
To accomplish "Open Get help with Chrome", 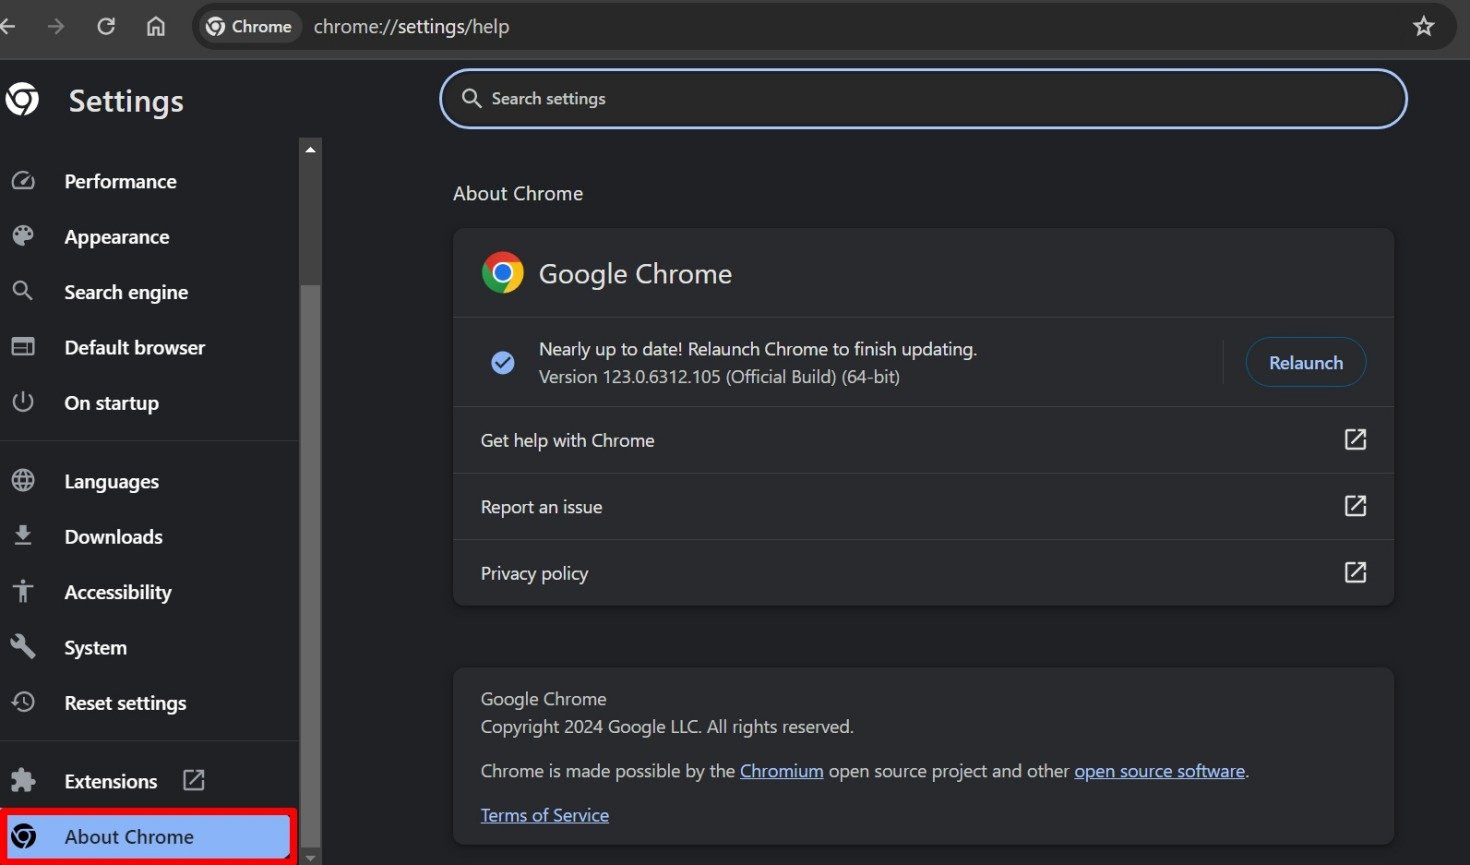I will tap(923, 440).
